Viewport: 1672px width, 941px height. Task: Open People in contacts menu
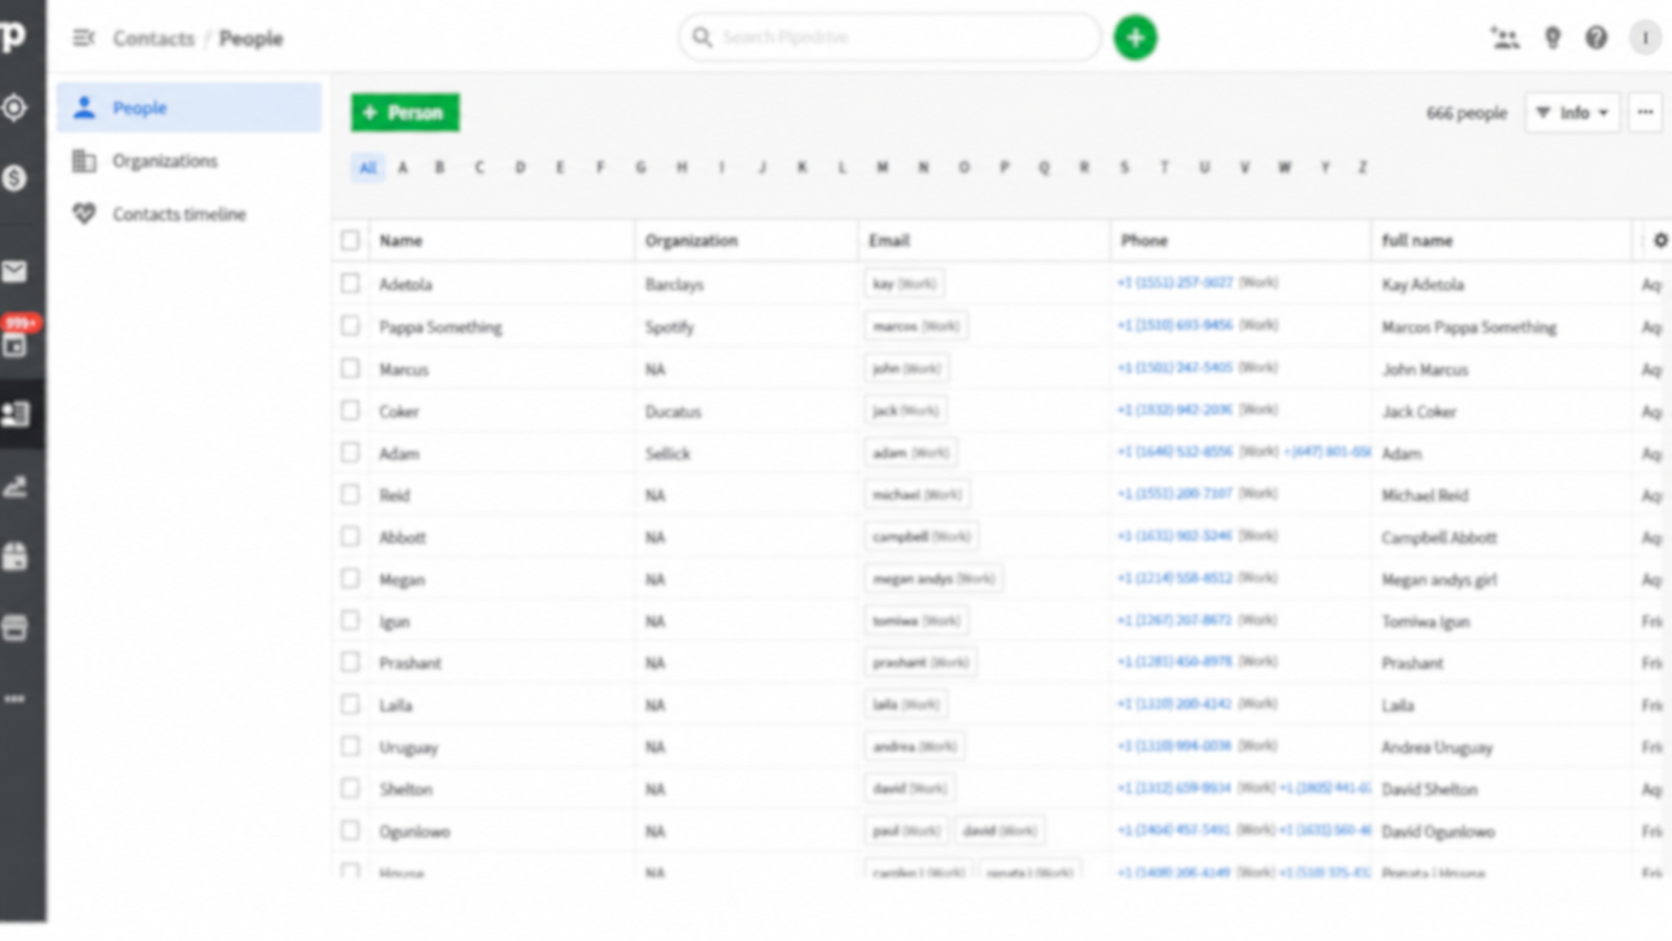[189, 107]
